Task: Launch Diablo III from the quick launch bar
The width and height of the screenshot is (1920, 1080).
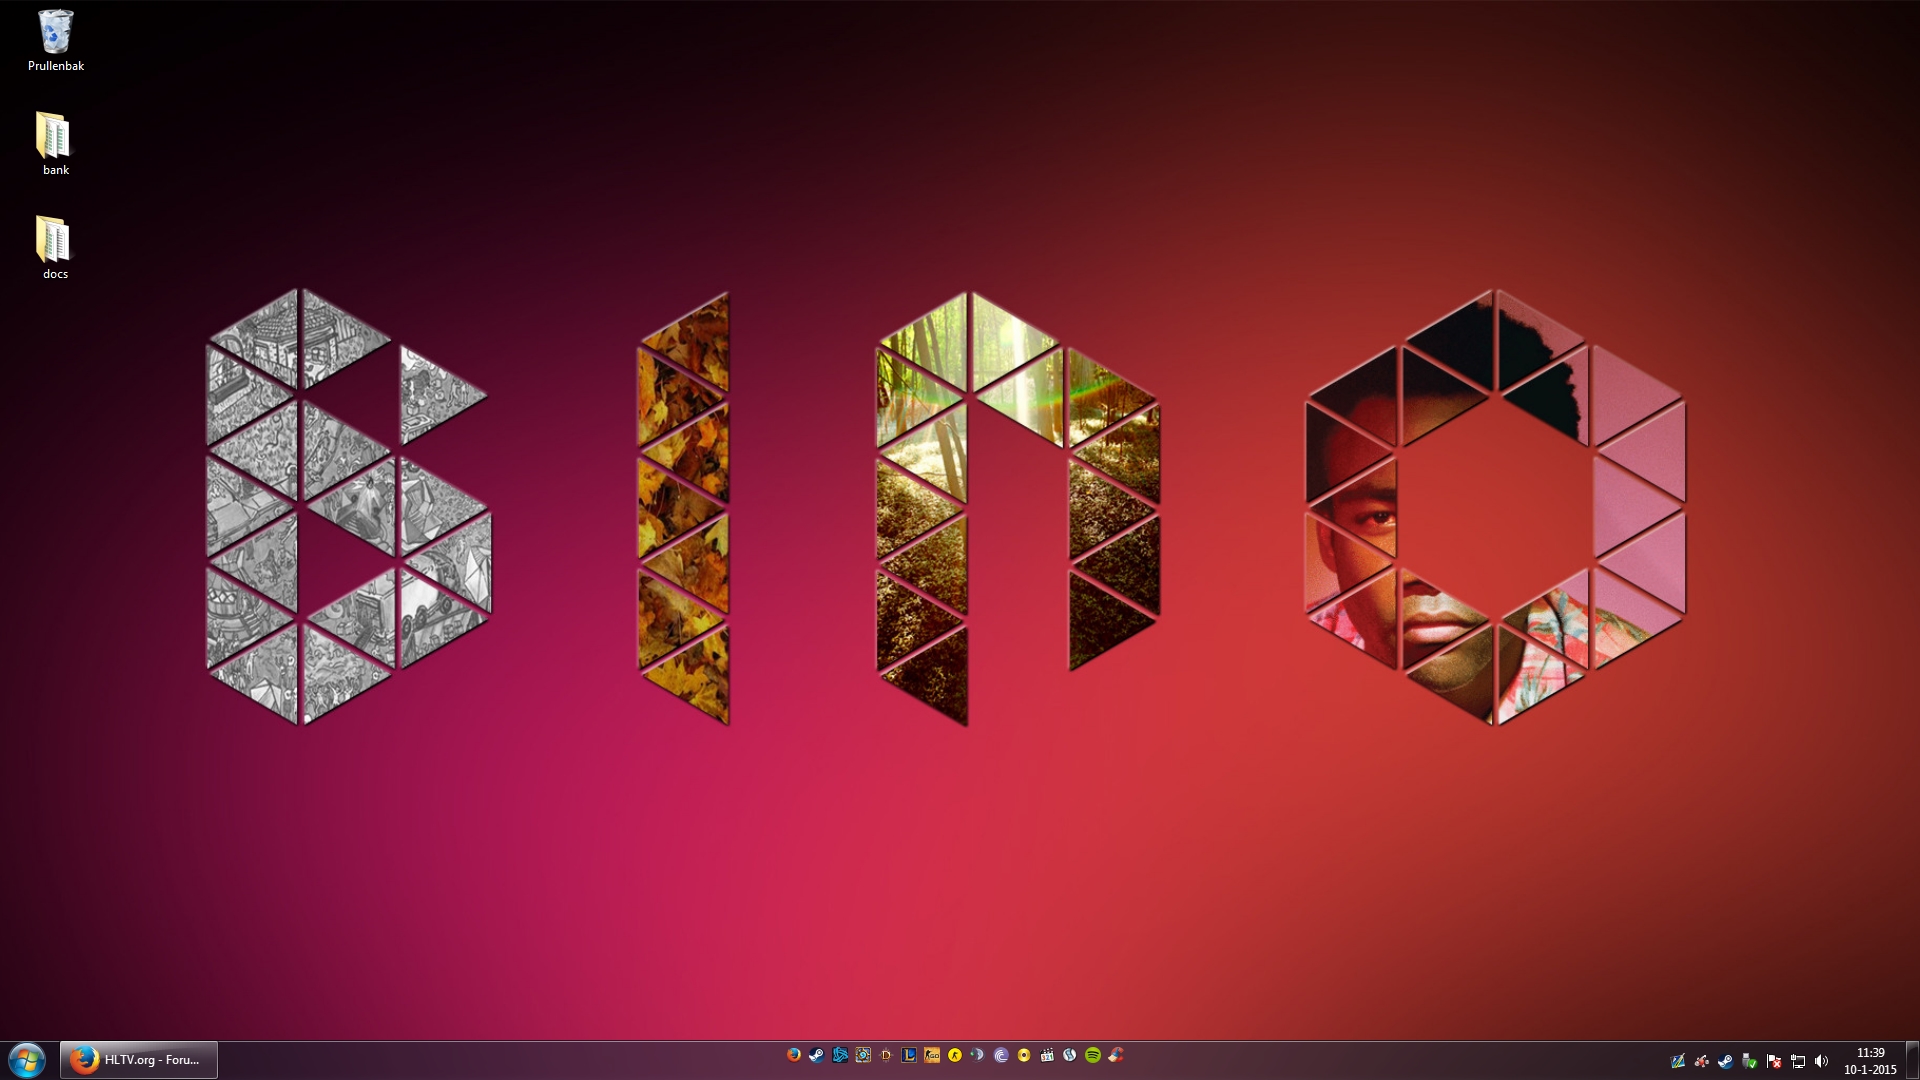Action: click(886, 1055)
